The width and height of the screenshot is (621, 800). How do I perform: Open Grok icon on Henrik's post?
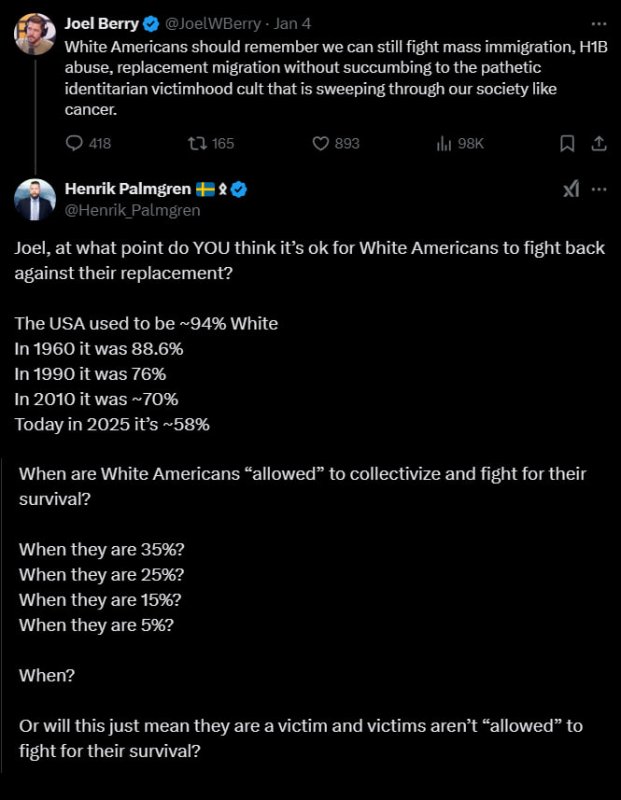[x=571, y=189]
